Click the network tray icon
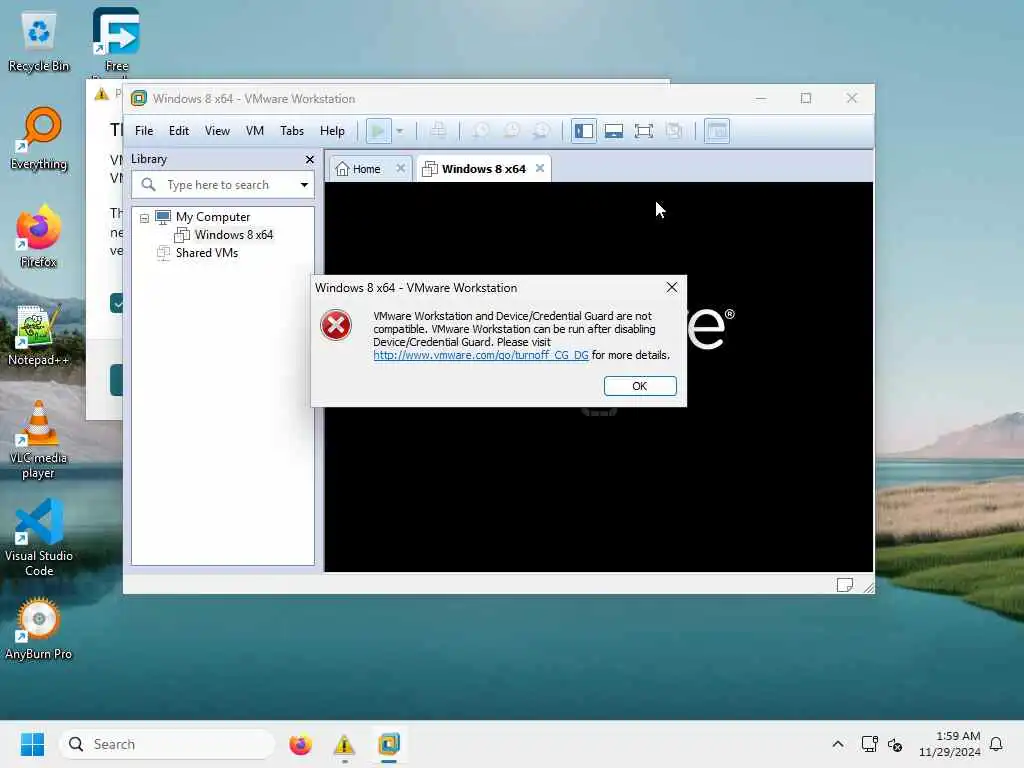Viewport: 1024px width, 768px height. (869, 744)
